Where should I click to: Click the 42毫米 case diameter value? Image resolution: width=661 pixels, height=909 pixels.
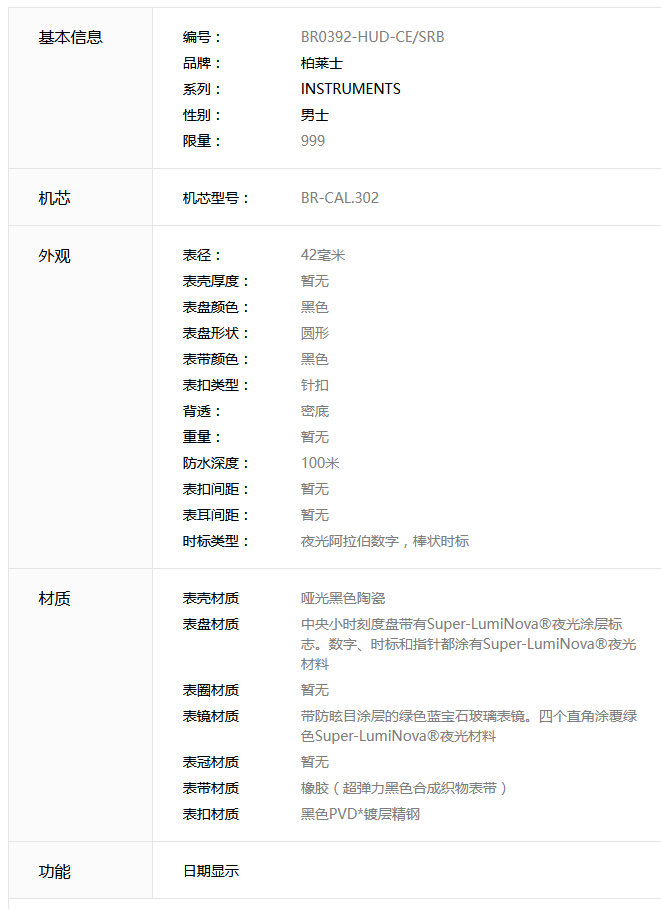[322, 255]
